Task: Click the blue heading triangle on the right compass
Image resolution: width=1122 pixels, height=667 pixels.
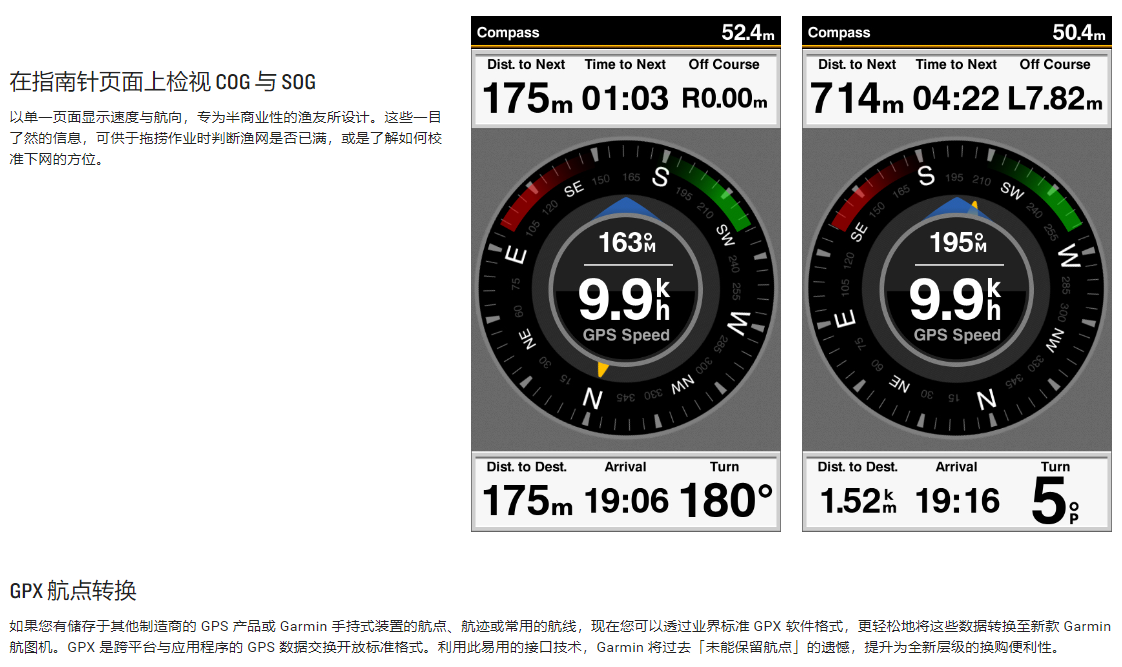Action: (x=956, y=208)
